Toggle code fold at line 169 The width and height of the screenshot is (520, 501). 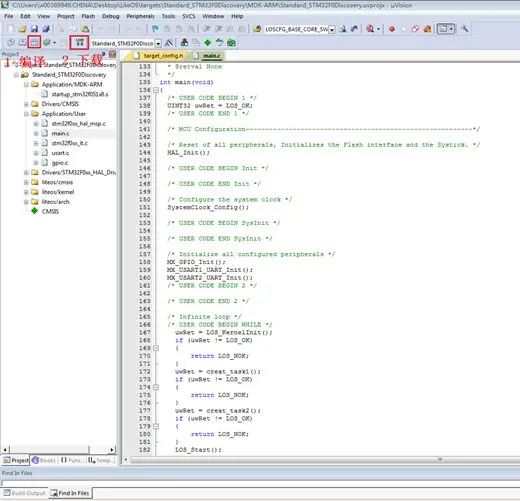pyautogui.click(x=156, y=348)
